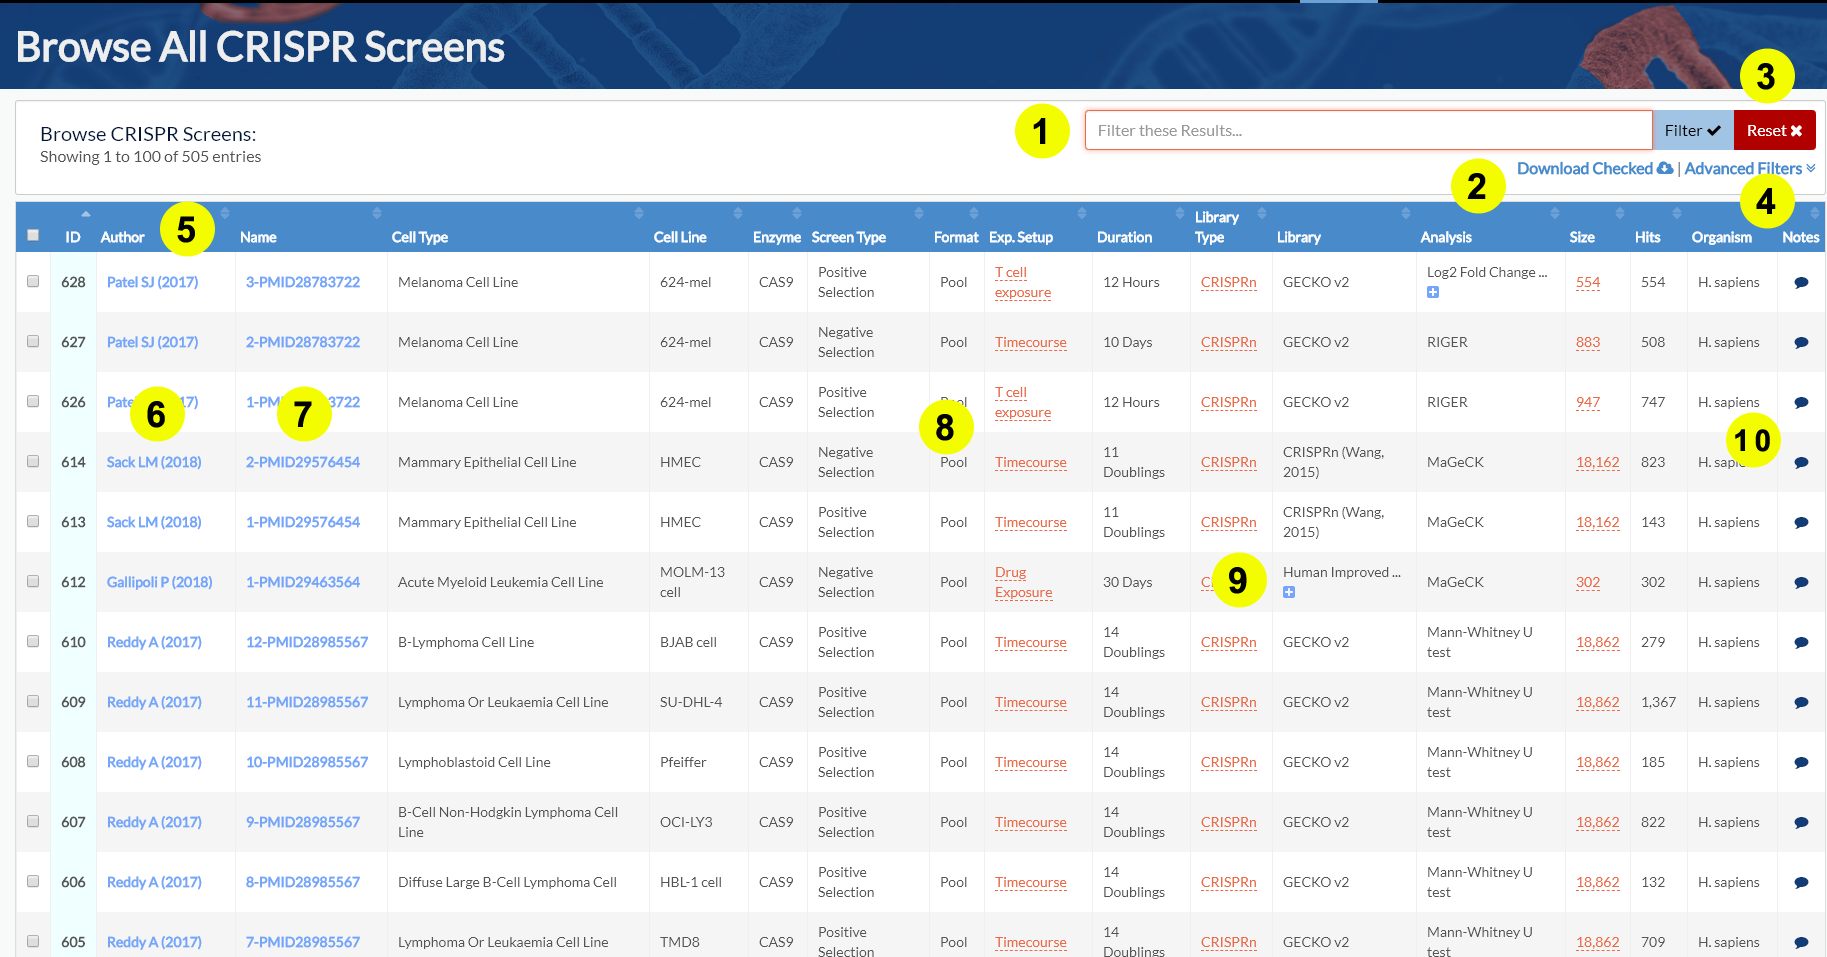Open the Gallipoli P (2018) author link
Screen dimensions: 1827x957
[x=159, y=582]
